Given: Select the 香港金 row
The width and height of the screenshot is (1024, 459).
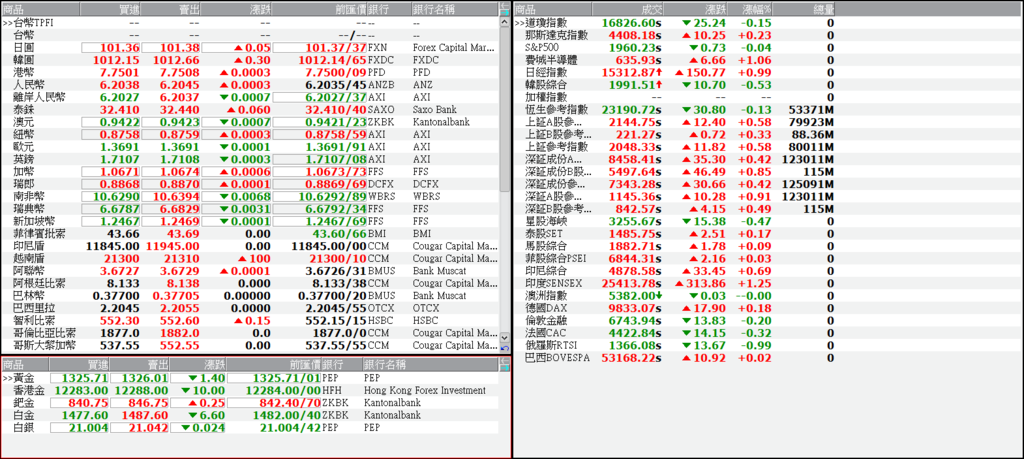Looking at the screenshot, I should [249, 390].
